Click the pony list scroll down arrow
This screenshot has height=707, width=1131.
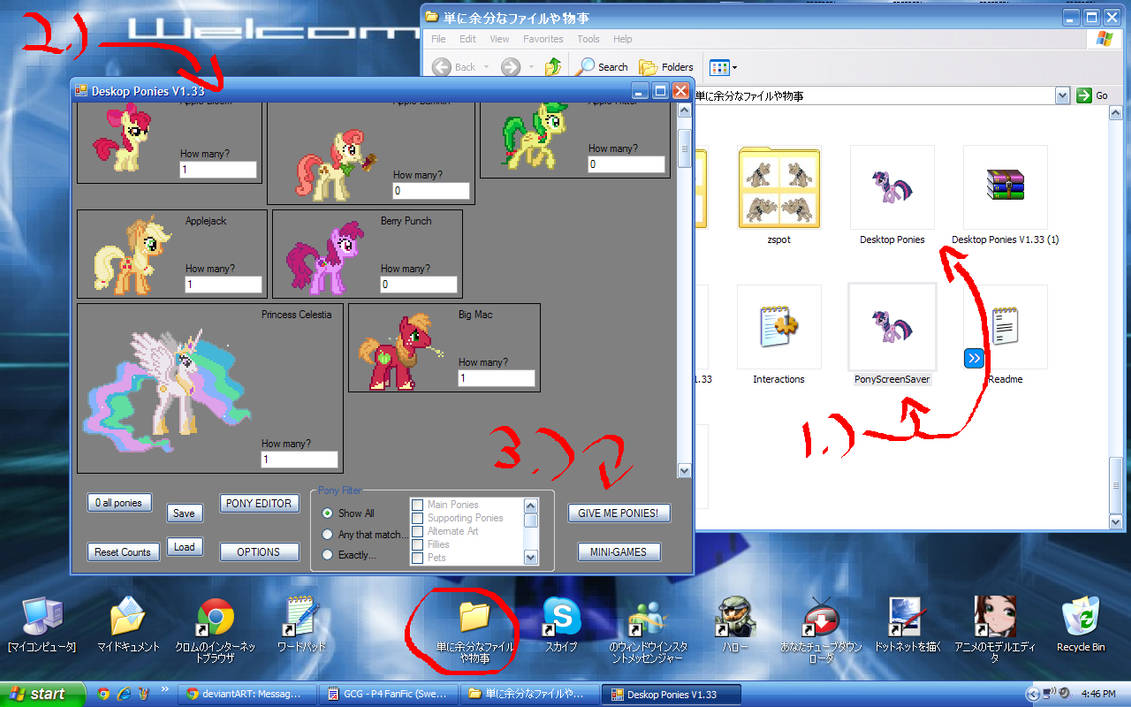[684, 470]
